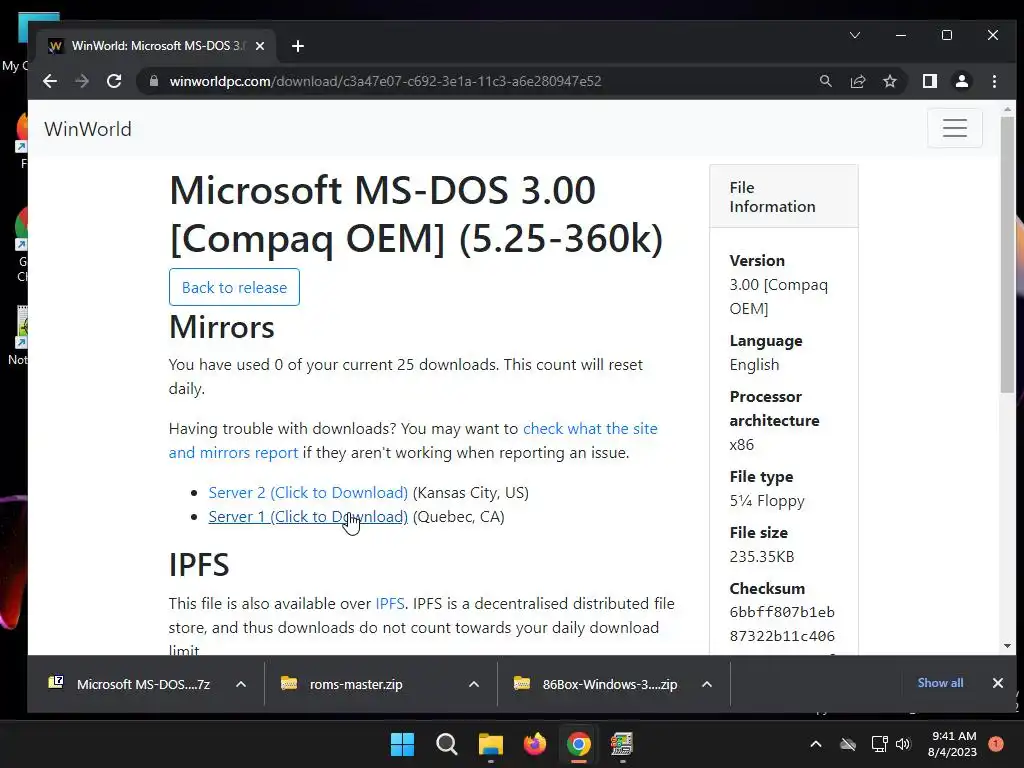The width and height of the screenshot is (1024, 768).
Task: Download from Server 2 Kansas City
Action: pyautogui.click(x=308, y=492)
